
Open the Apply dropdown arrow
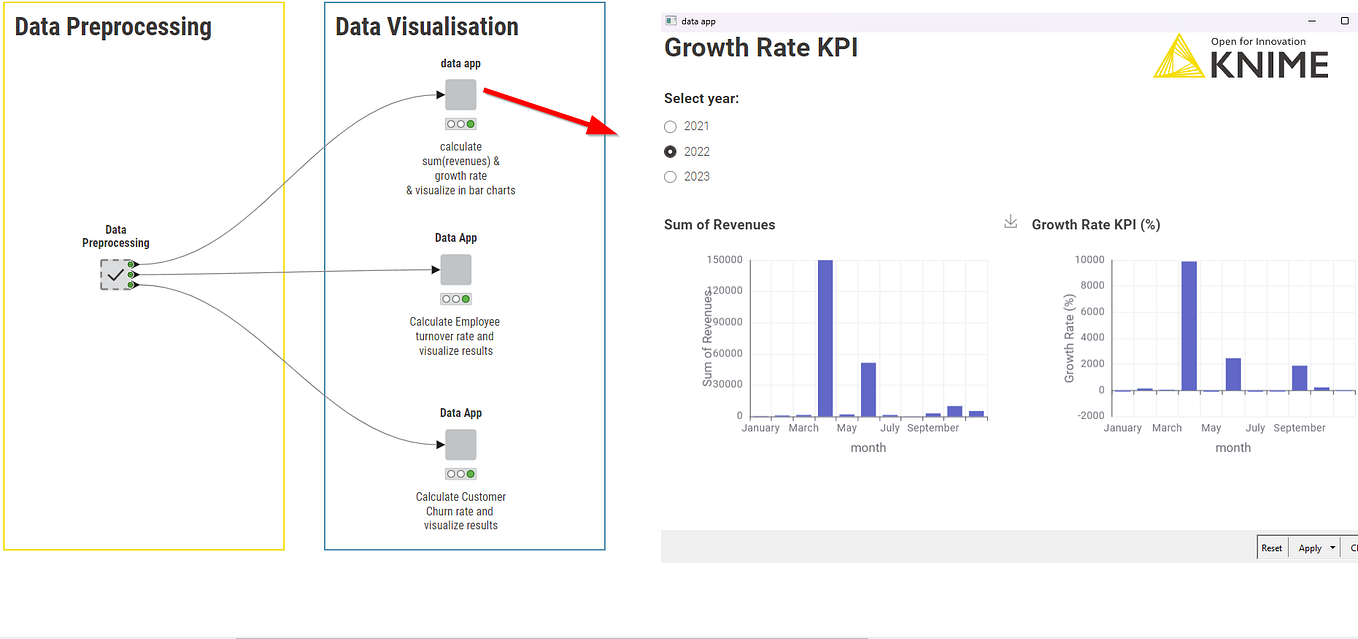pos(1330,547)
